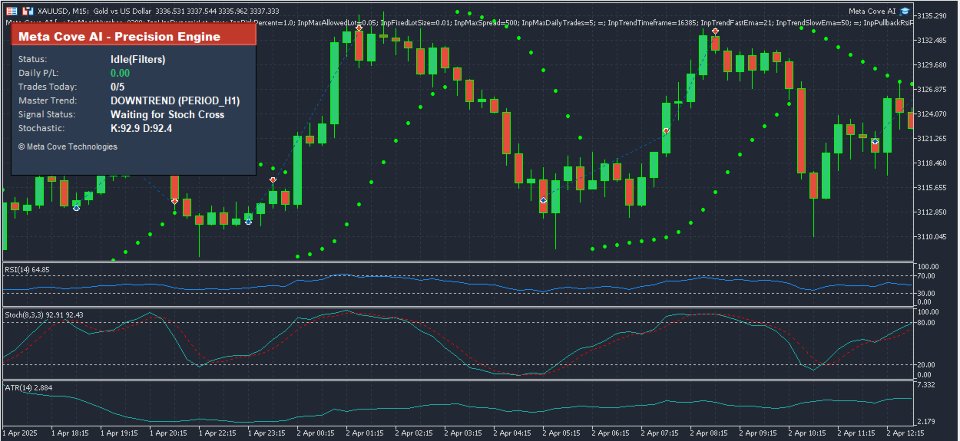
Task: Click the Meta Cove AI expert hat icon
Action: coord(904,11)
